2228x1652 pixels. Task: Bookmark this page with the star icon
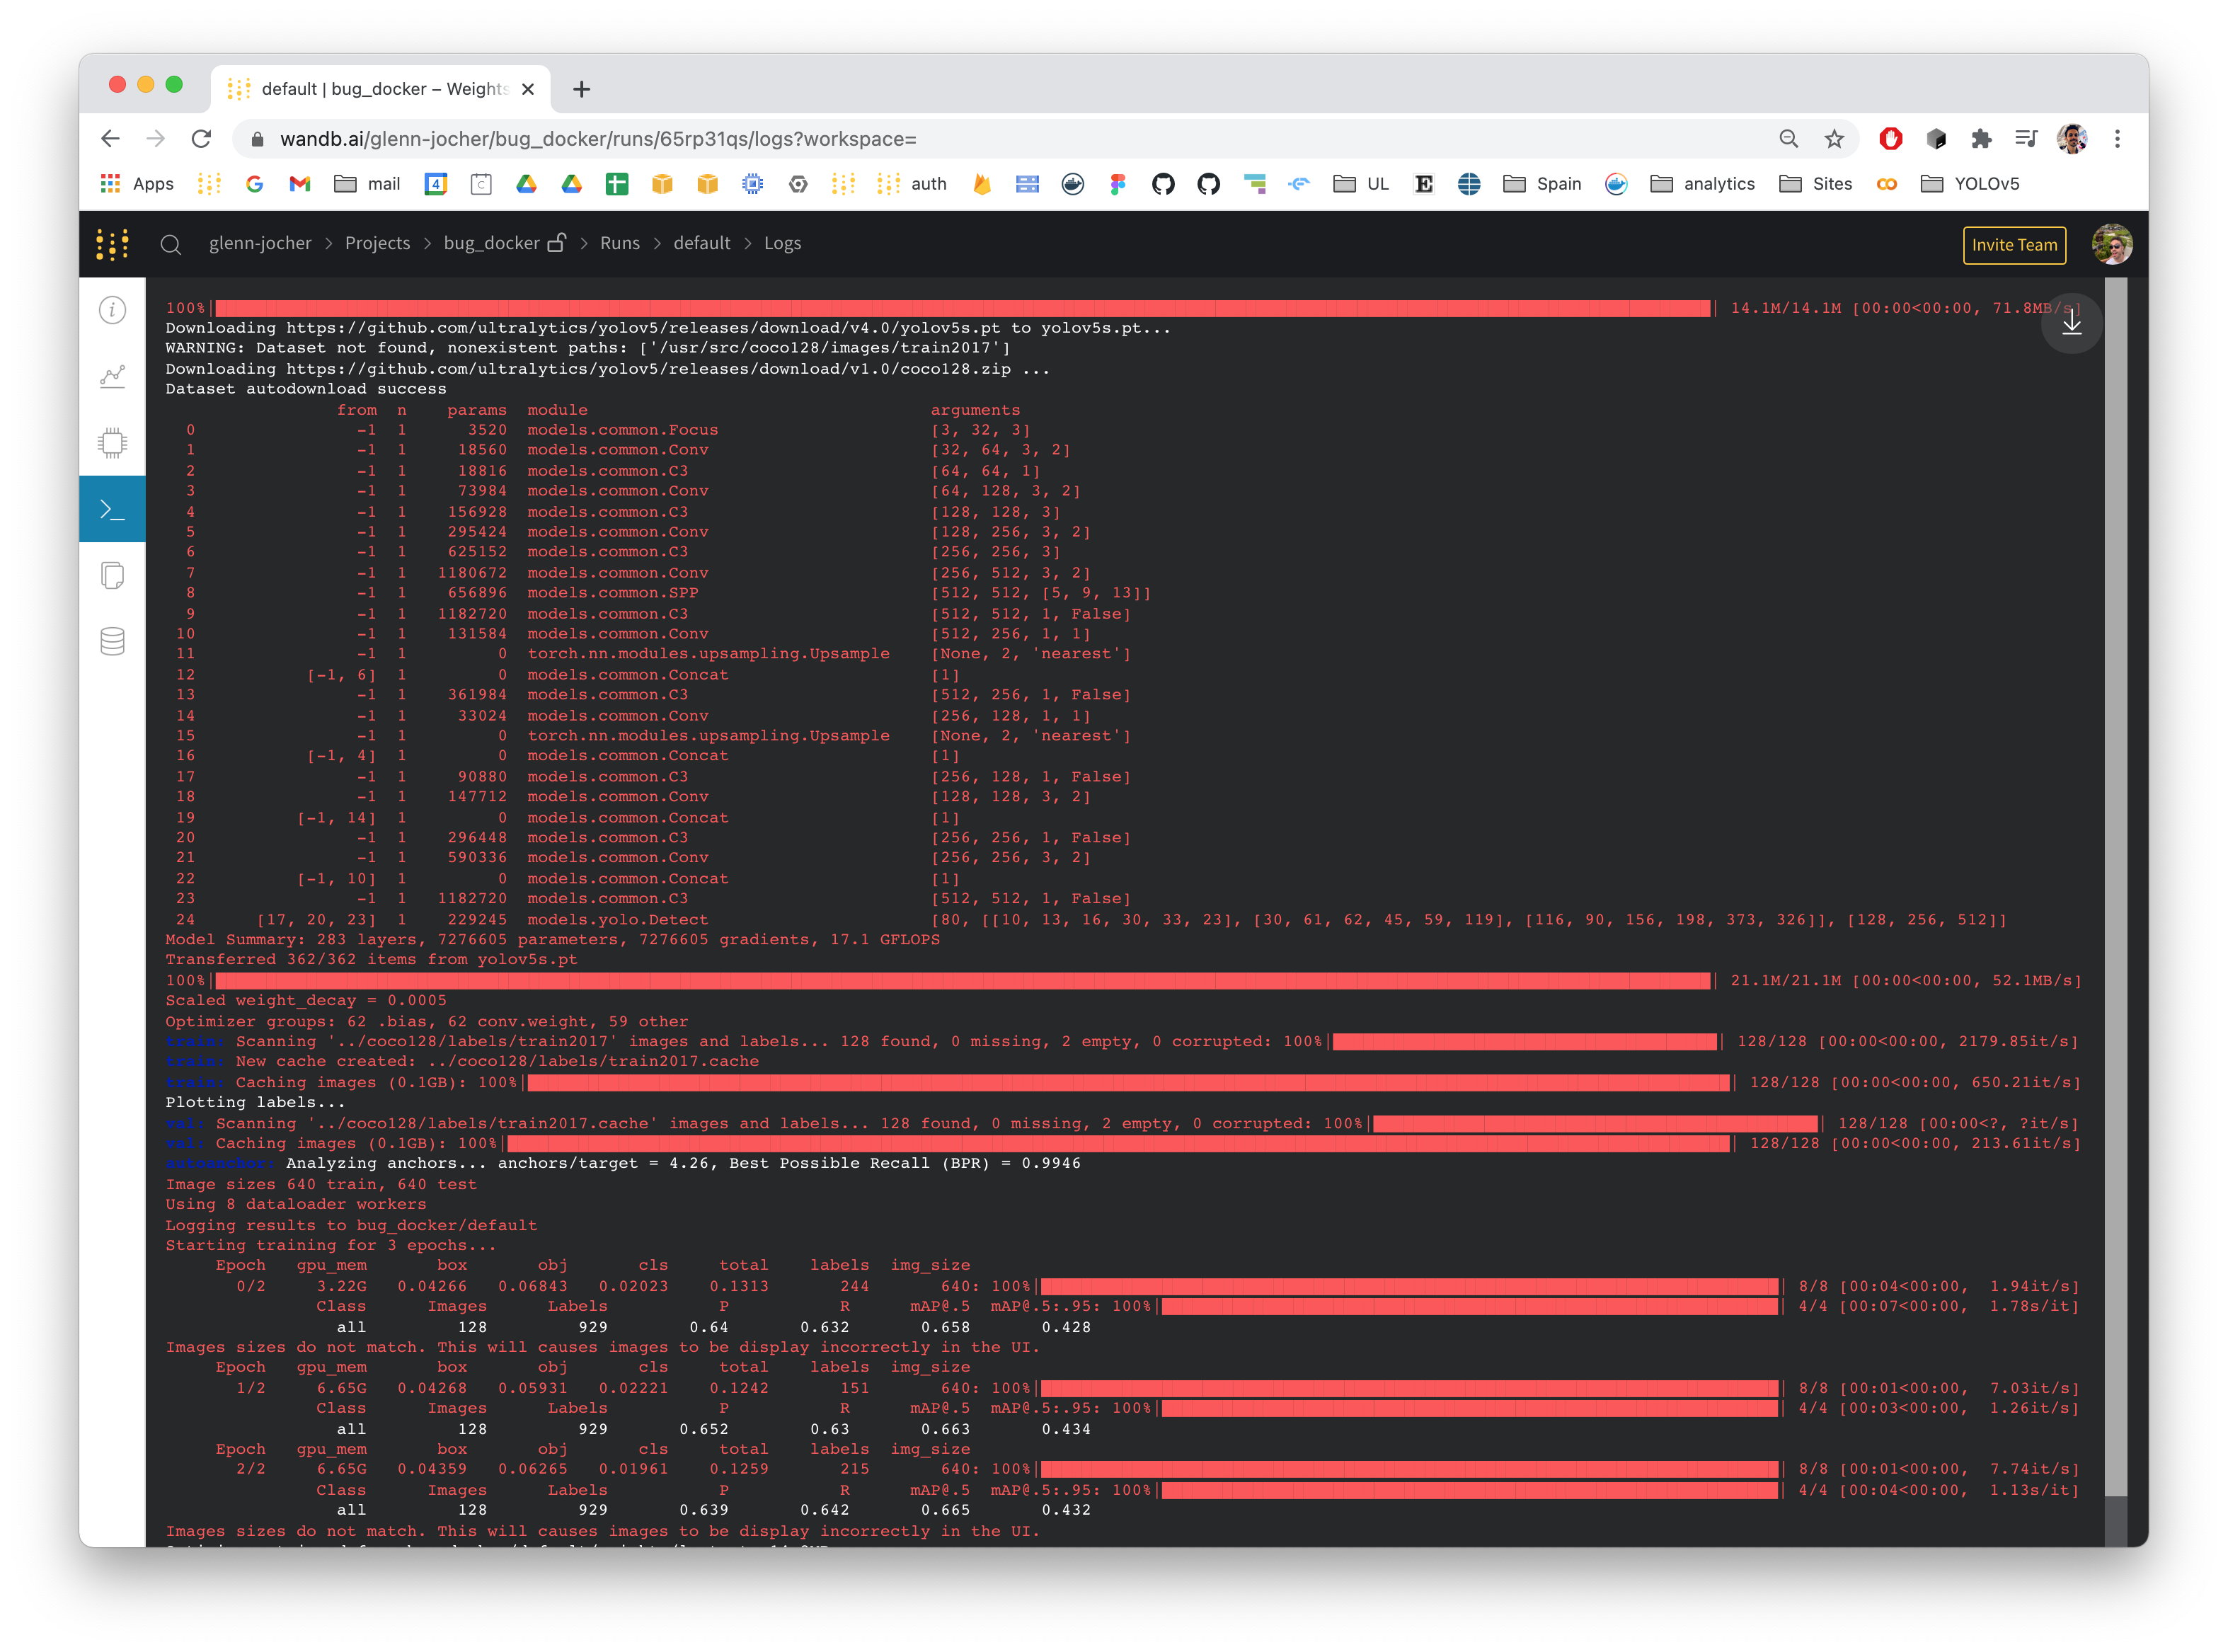[1833, 139]
